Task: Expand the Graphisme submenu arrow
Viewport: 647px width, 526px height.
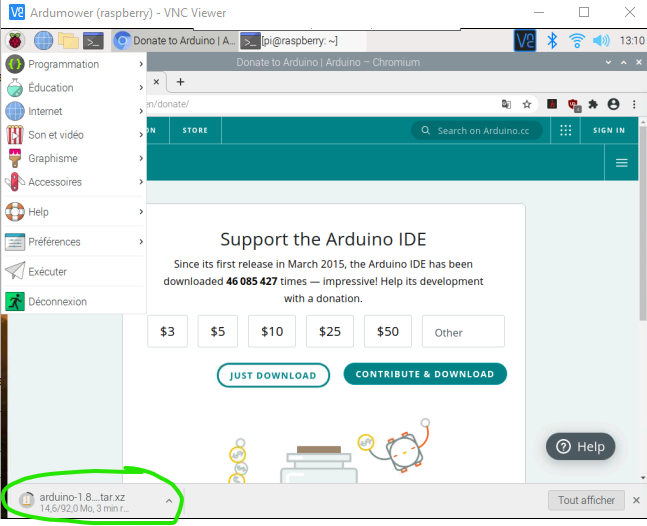Action: (141, 158)
